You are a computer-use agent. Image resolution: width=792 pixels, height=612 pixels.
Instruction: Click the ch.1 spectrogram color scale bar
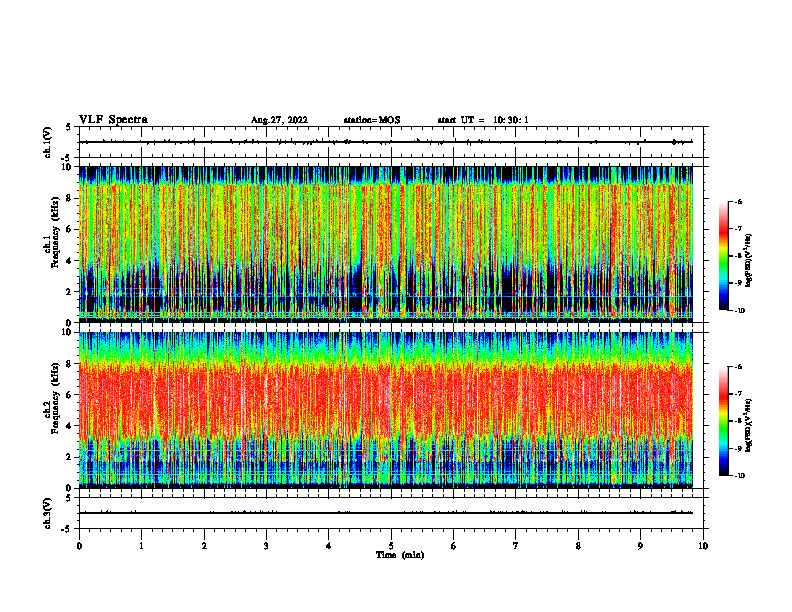pos(724,256)
